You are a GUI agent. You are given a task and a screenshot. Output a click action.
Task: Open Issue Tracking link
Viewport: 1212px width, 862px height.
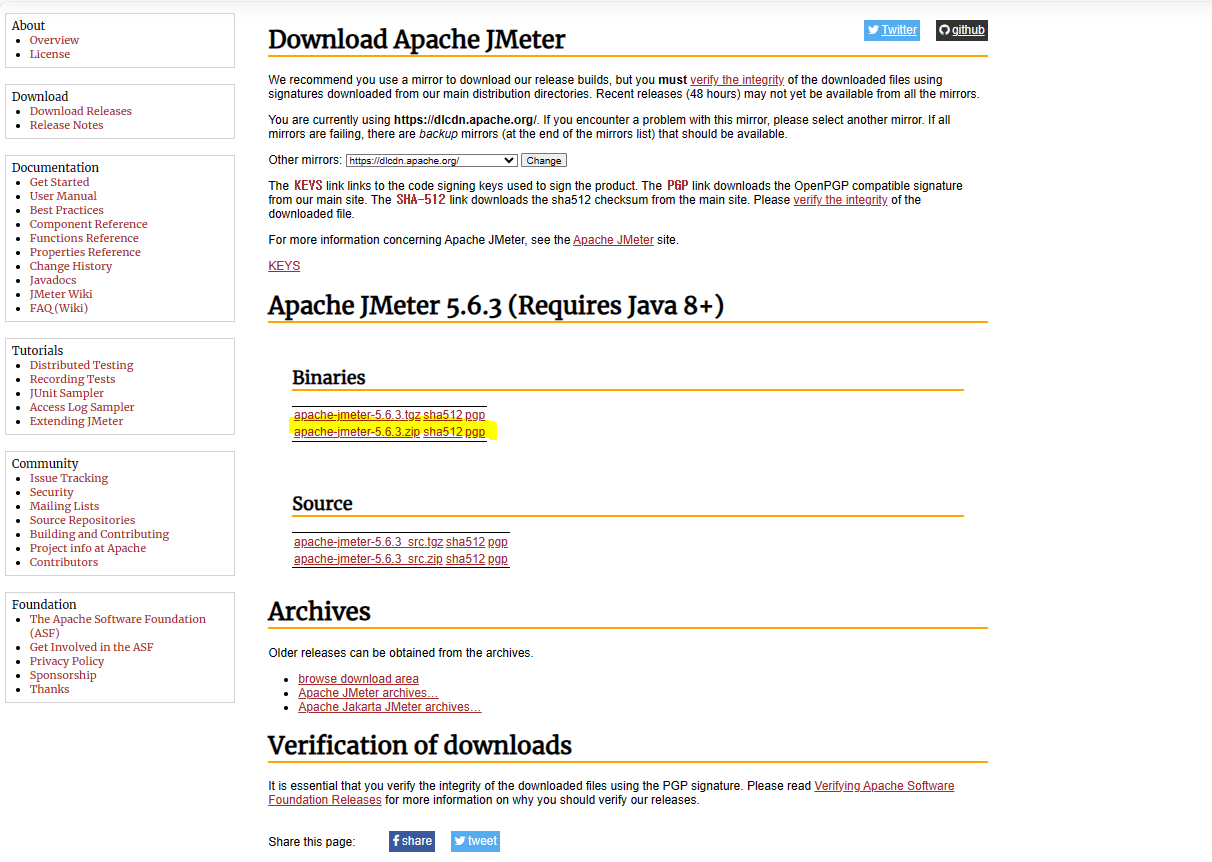coord(69,478)
